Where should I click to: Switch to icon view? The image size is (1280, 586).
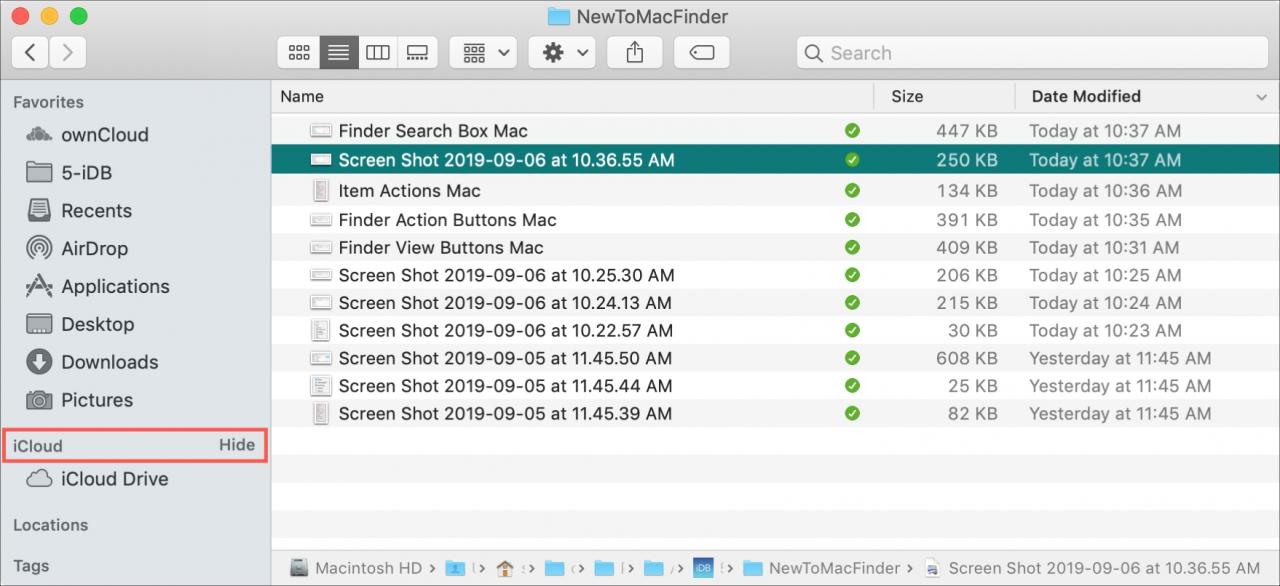tap(298, 53)
